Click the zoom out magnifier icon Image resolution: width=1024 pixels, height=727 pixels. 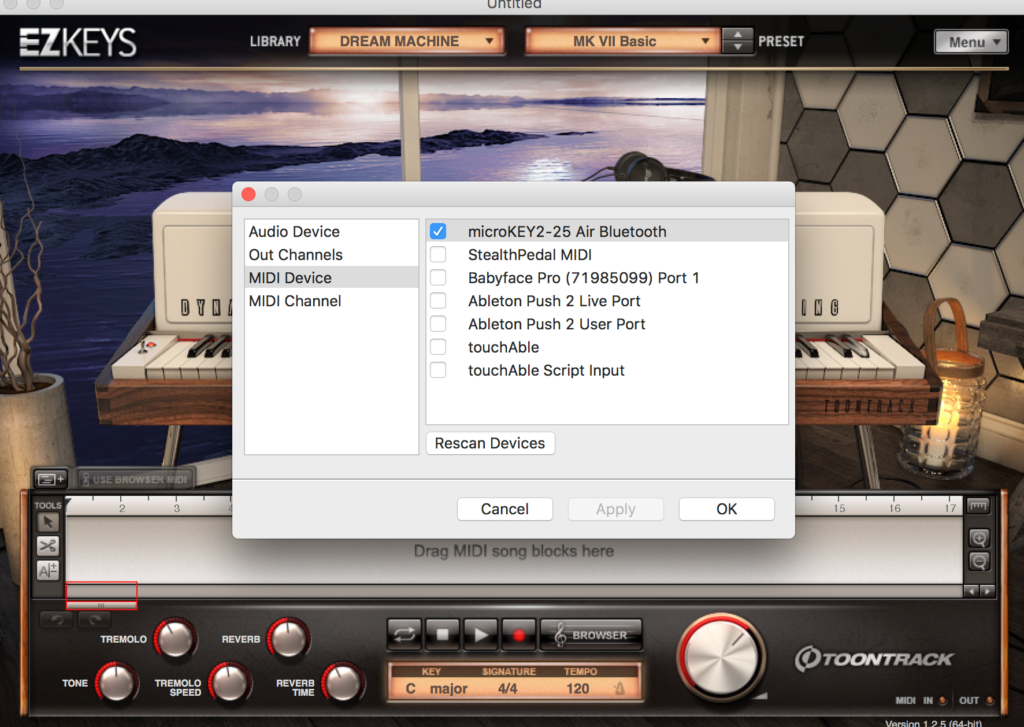979,561
